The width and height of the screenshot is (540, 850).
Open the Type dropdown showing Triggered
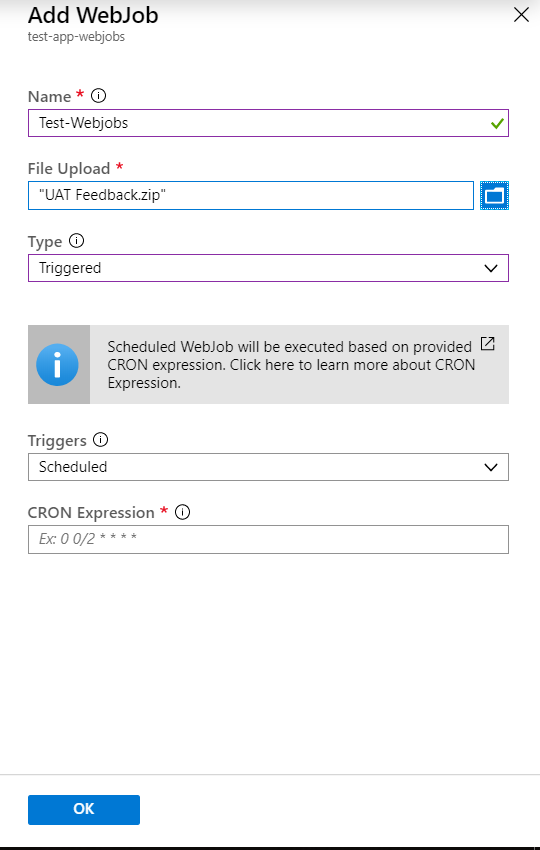pos(268,268)
